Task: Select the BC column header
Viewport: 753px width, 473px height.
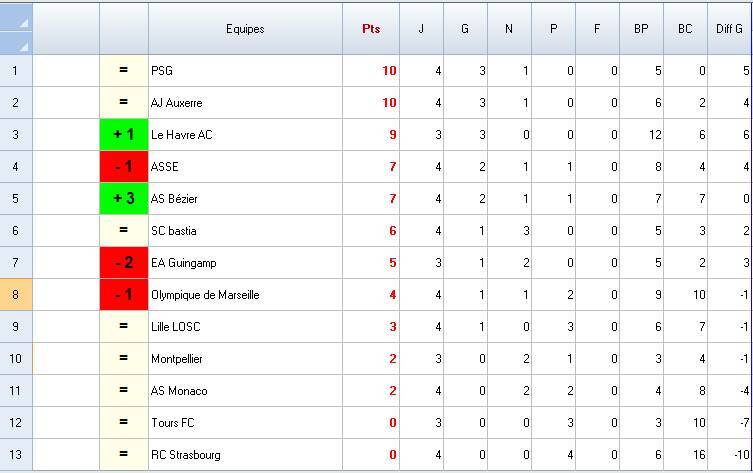Action: point(685,29)
